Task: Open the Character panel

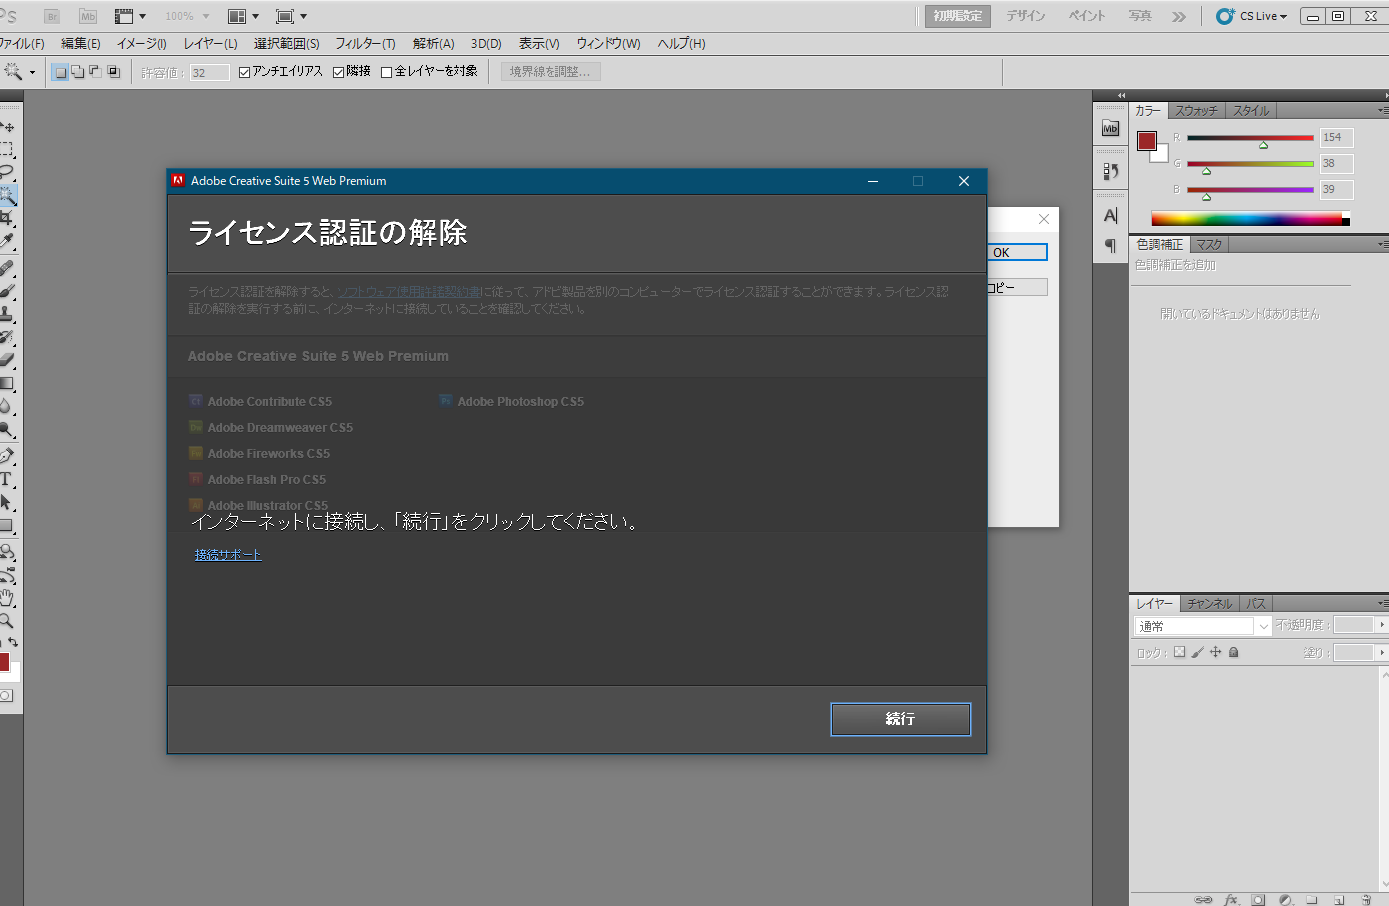Action: [1110, 213]
